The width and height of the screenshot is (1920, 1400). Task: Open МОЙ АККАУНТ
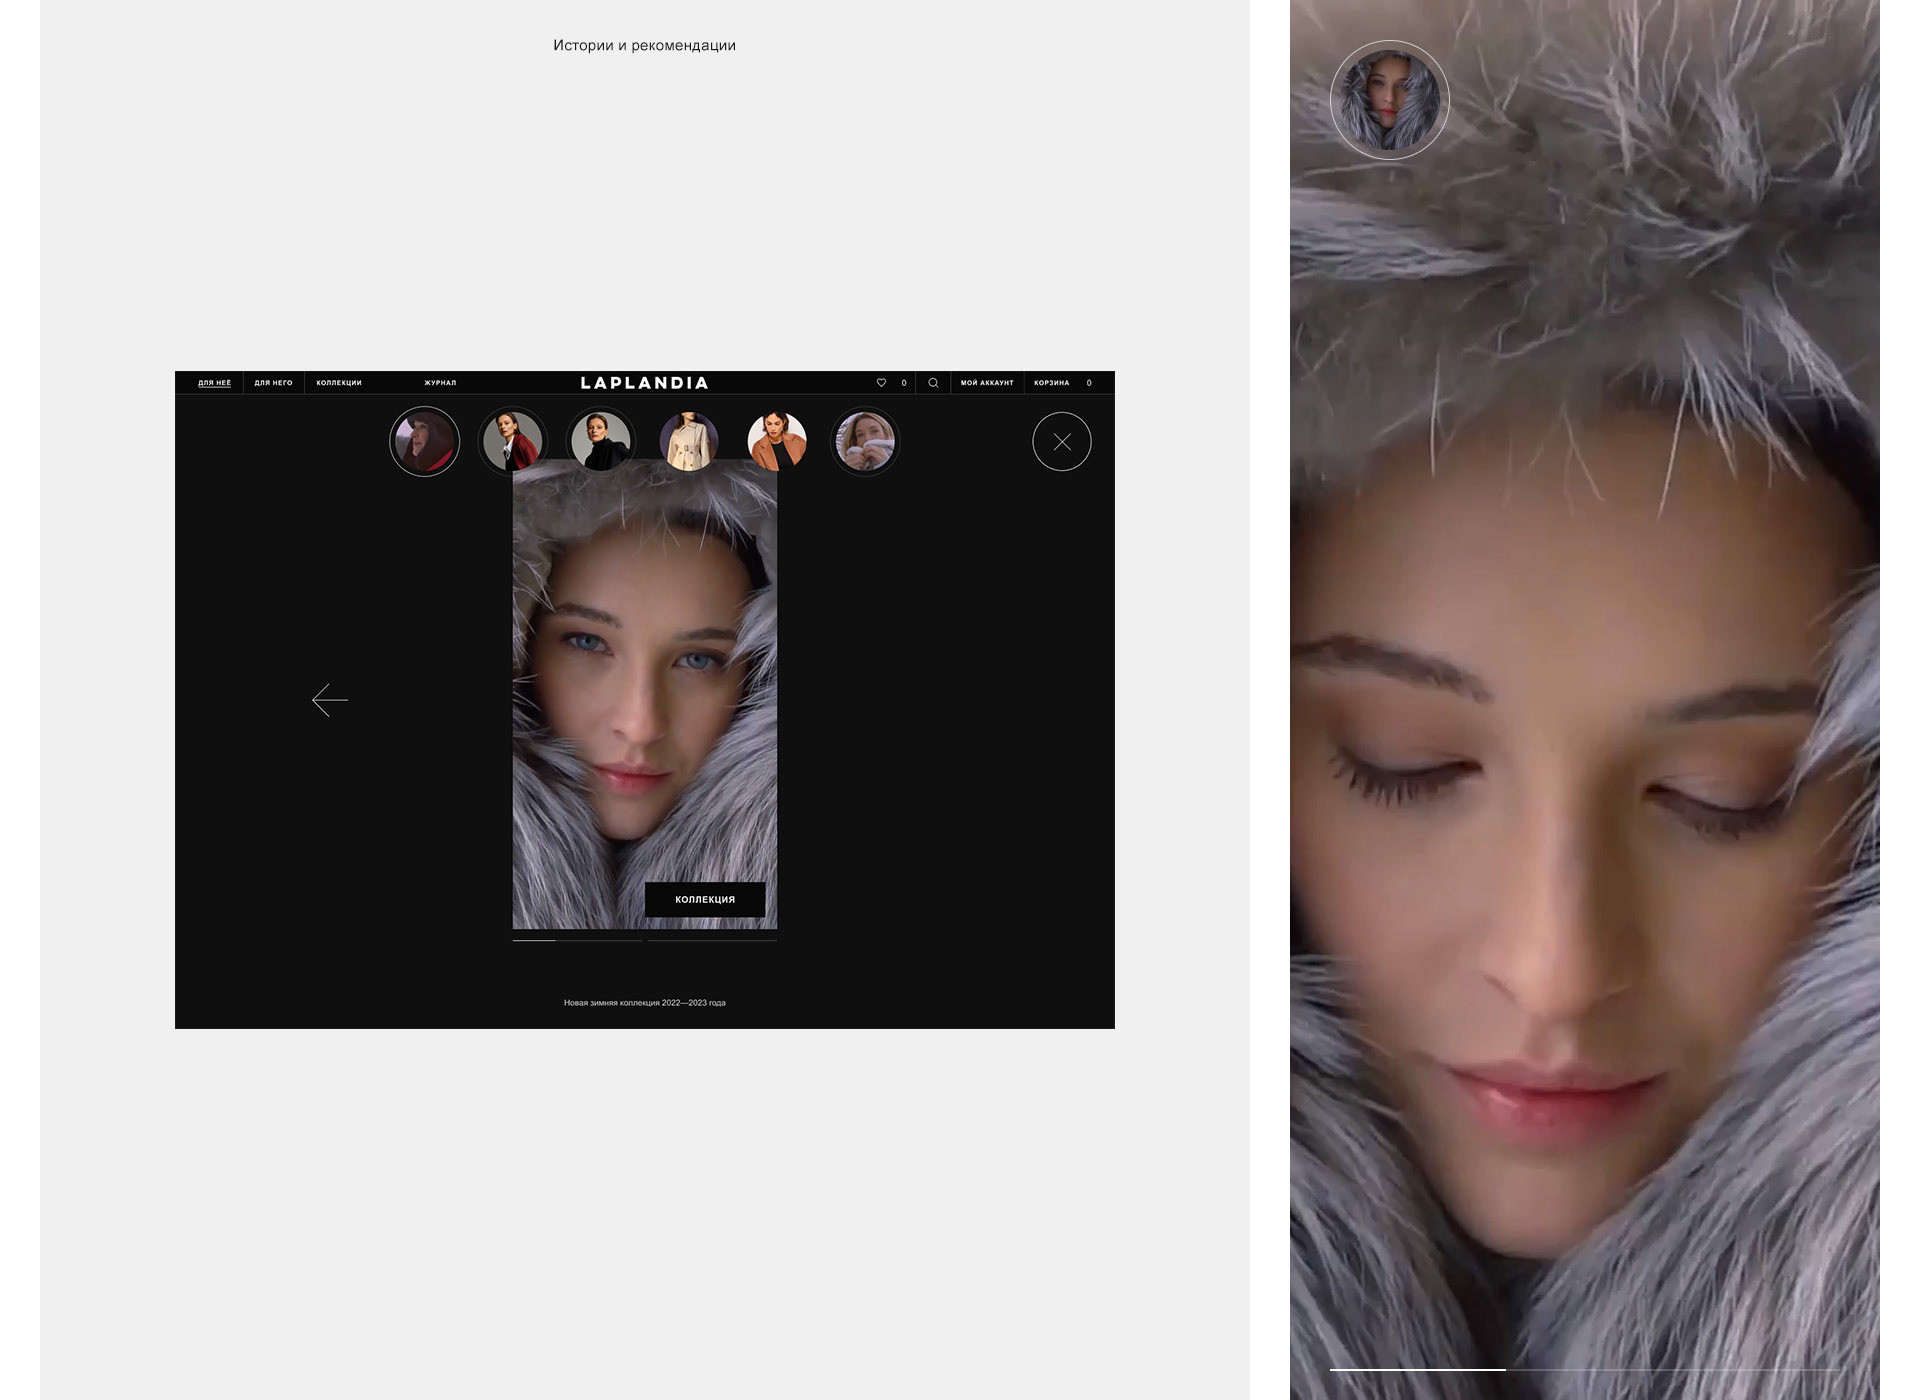tap(987, 383)
